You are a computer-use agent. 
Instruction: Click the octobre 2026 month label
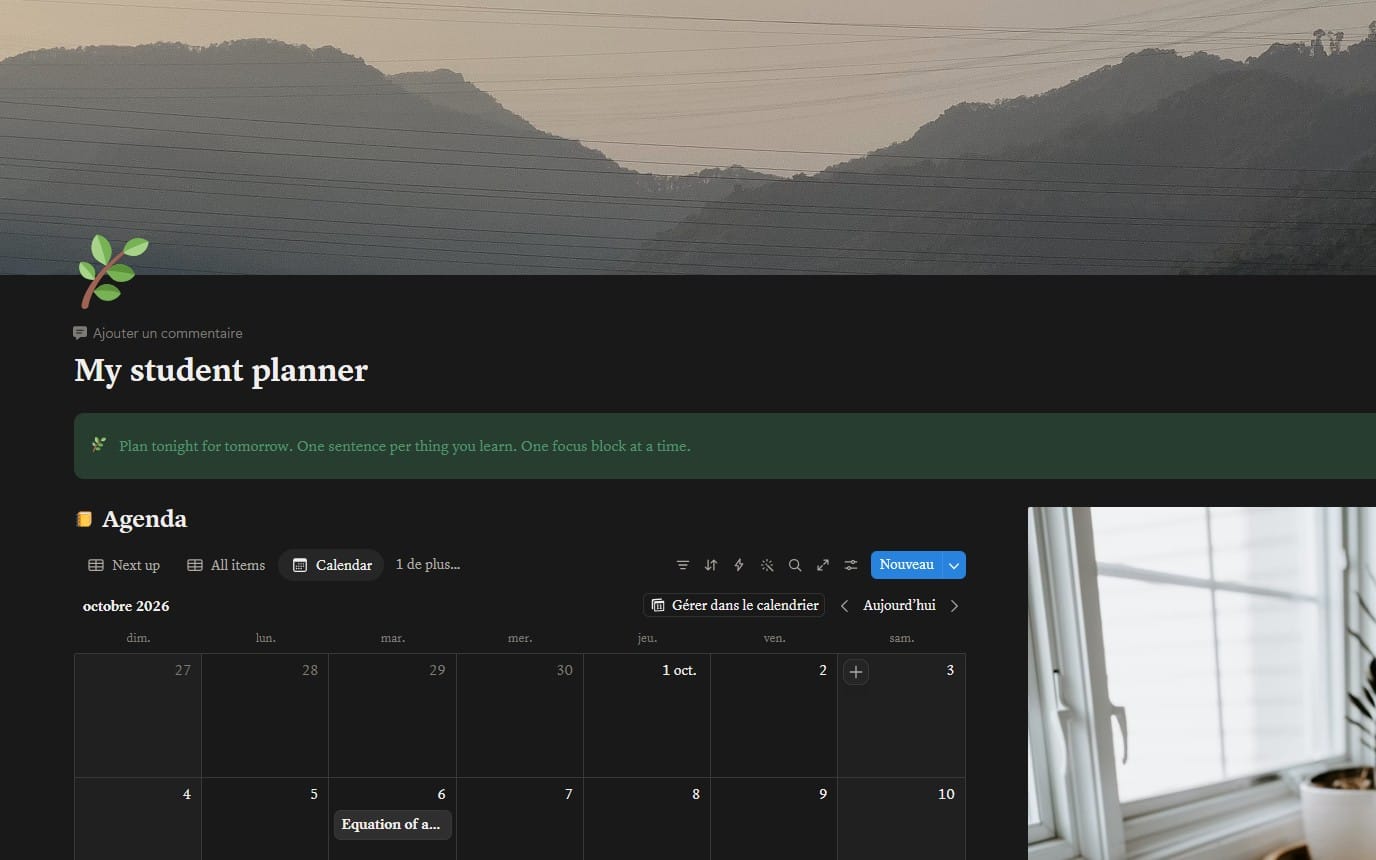click(126, 606)
